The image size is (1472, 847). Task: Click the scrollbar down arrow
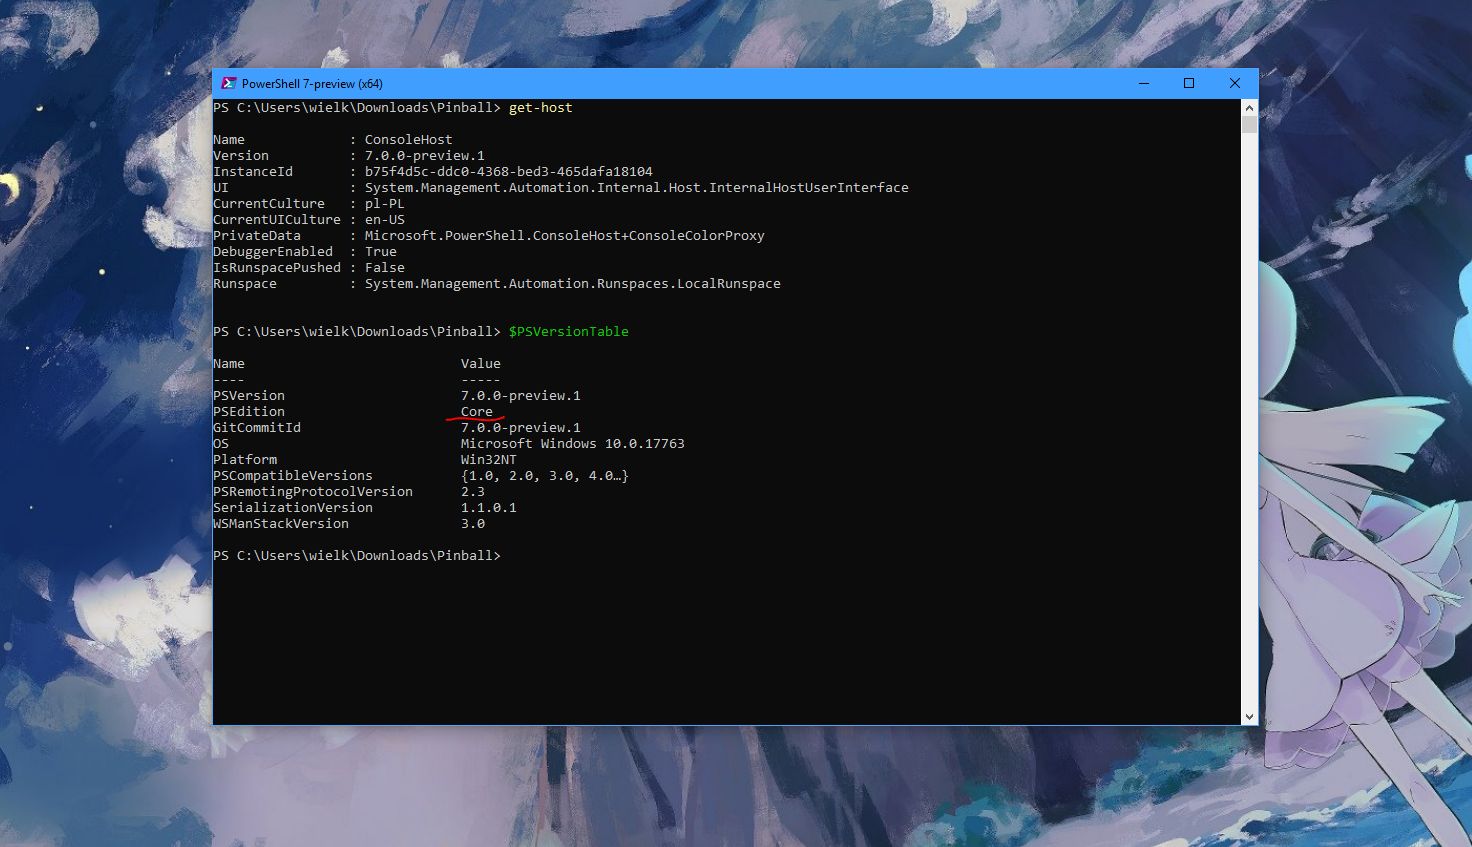[x=1248, y=716]
